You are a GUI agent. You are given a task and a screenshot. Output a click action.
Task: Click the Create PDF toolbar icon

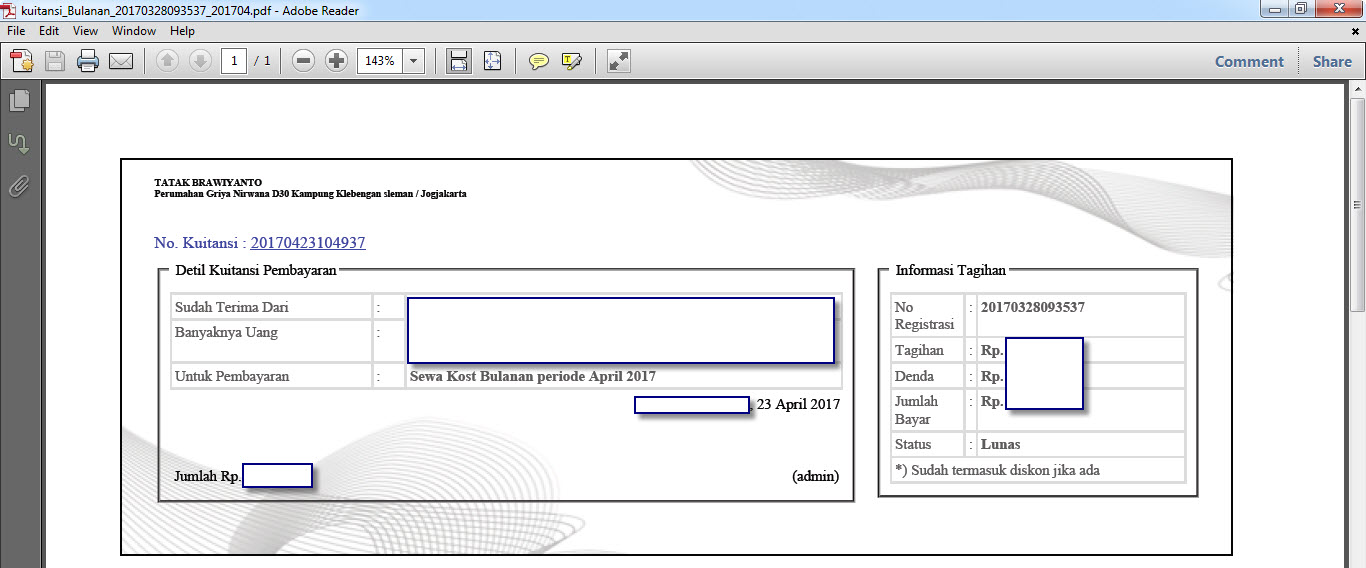(22, 61)
